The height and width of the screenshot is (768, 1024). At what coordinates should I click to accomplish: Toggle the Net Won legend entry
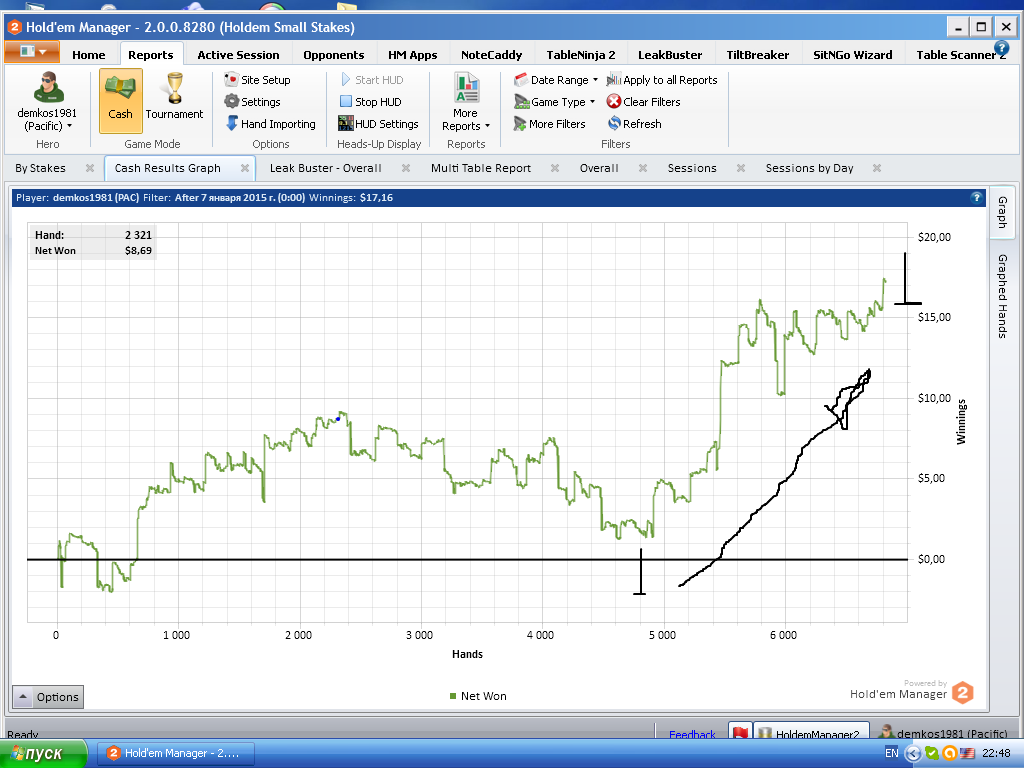[478, 696]
